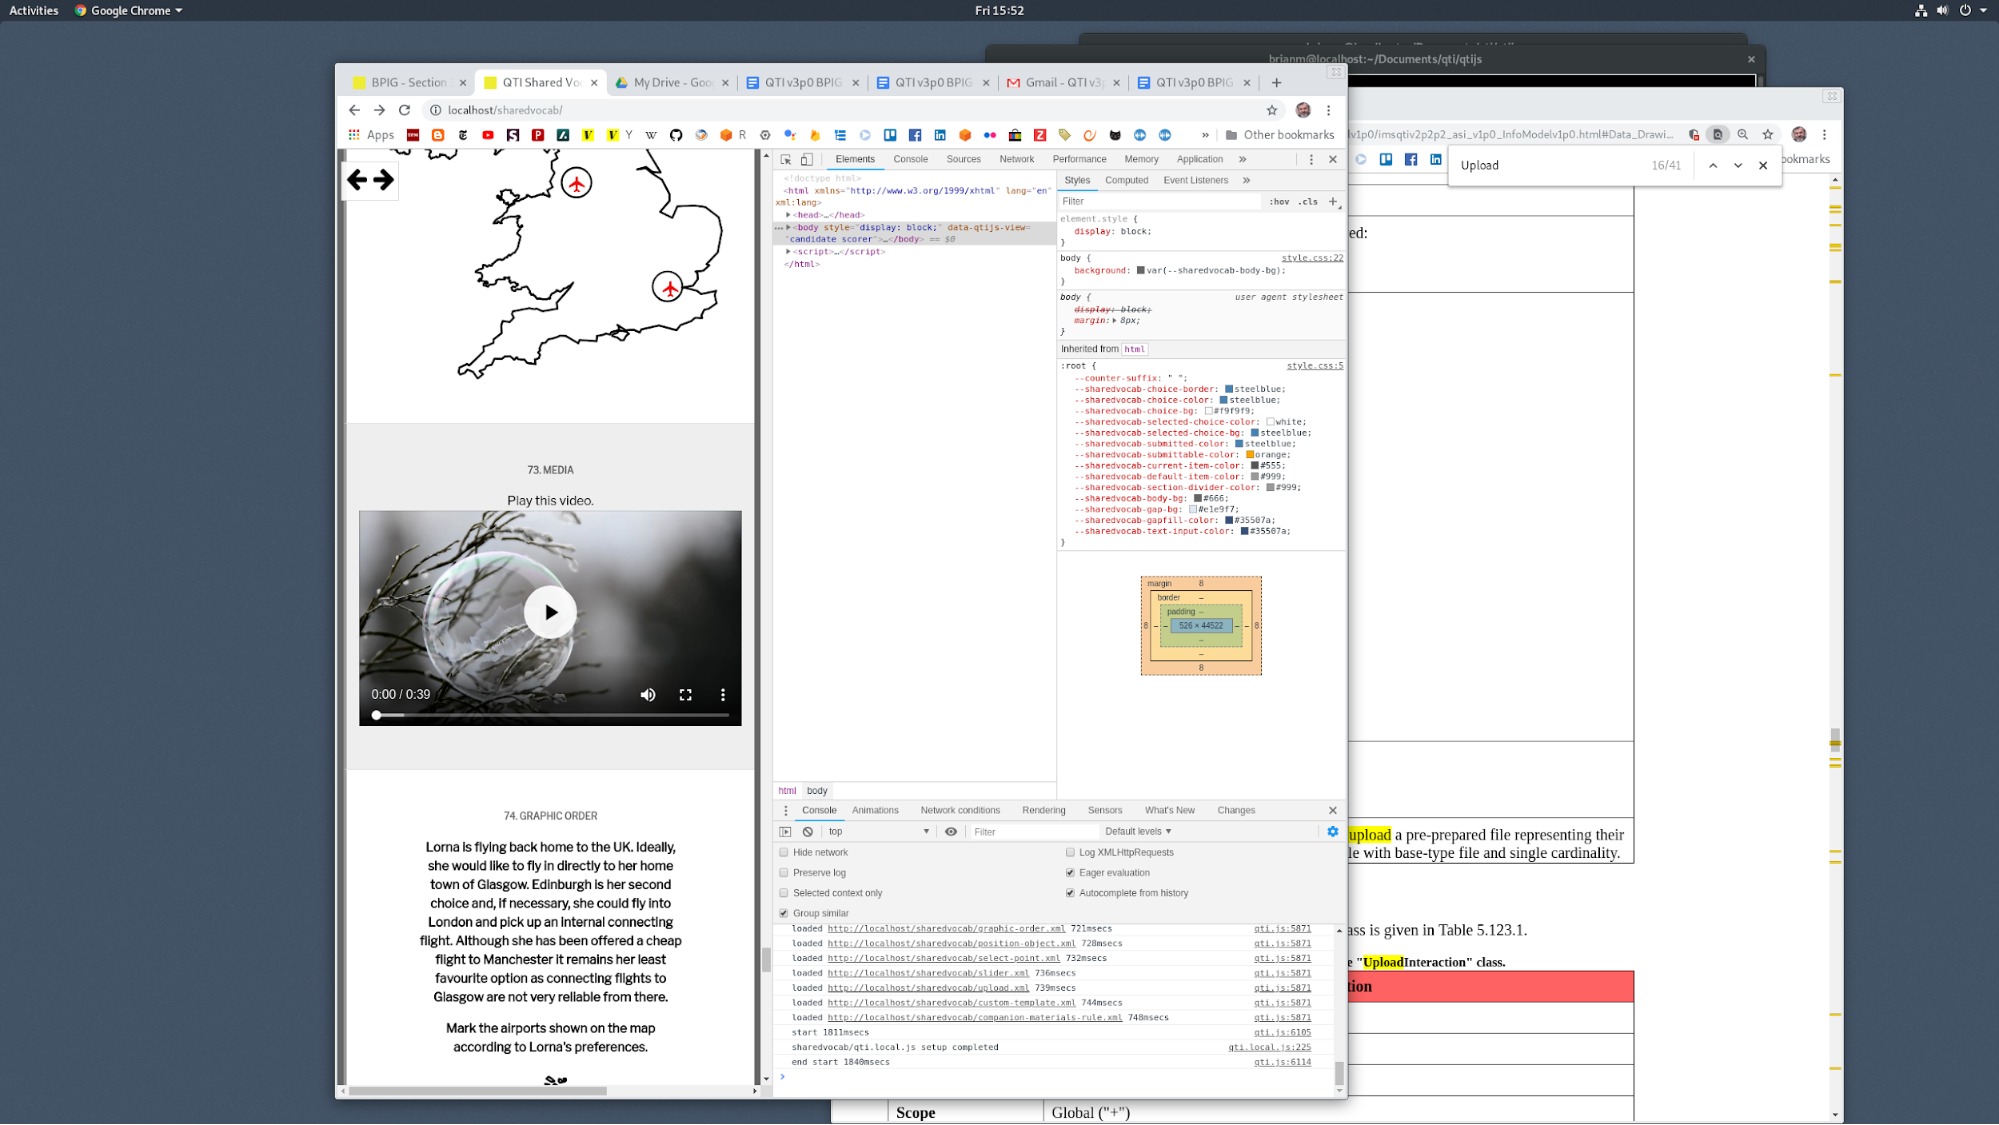Screen dimensions: 1999x1125
Task: Uncheck the Group similar checkbox
Action: pyautogui.click(x=784, y=913)
